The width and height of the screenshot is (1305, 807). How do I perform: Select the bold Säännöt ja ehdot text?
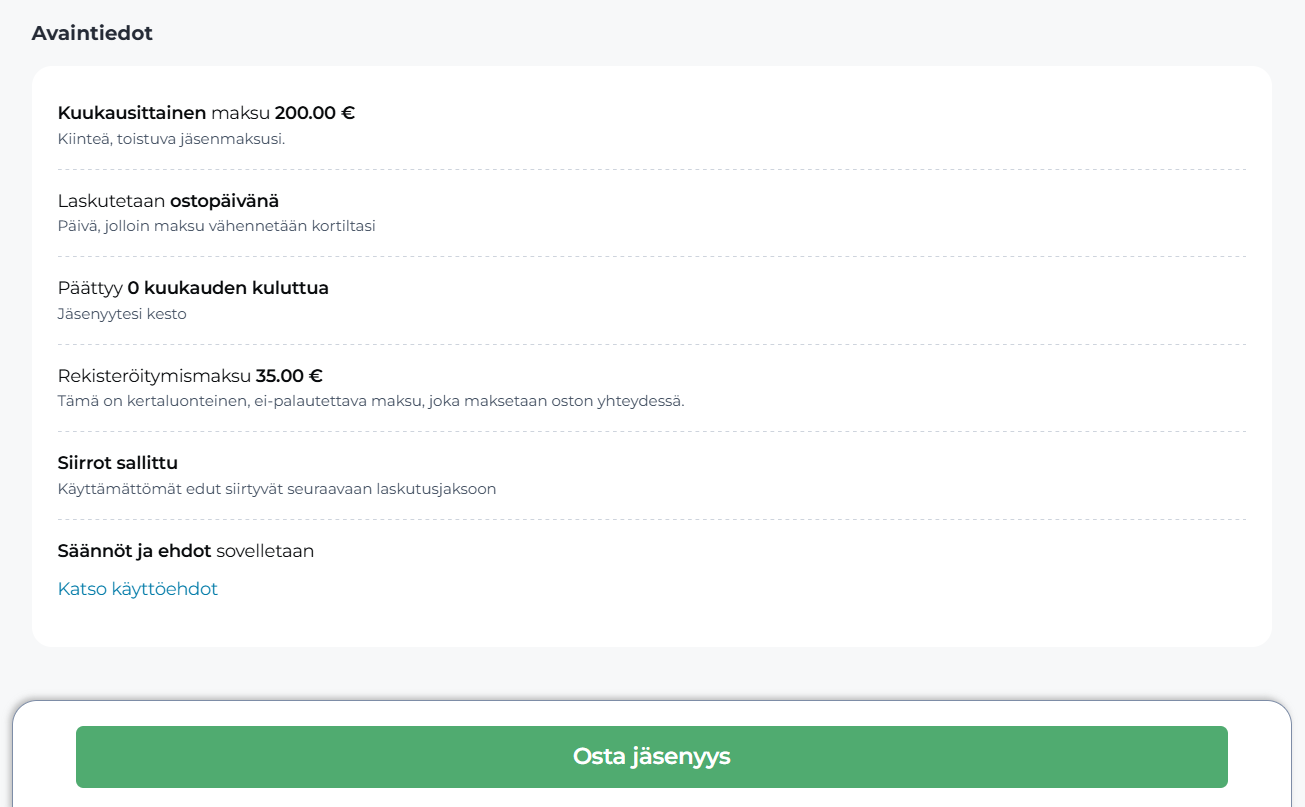coord(134,551)
